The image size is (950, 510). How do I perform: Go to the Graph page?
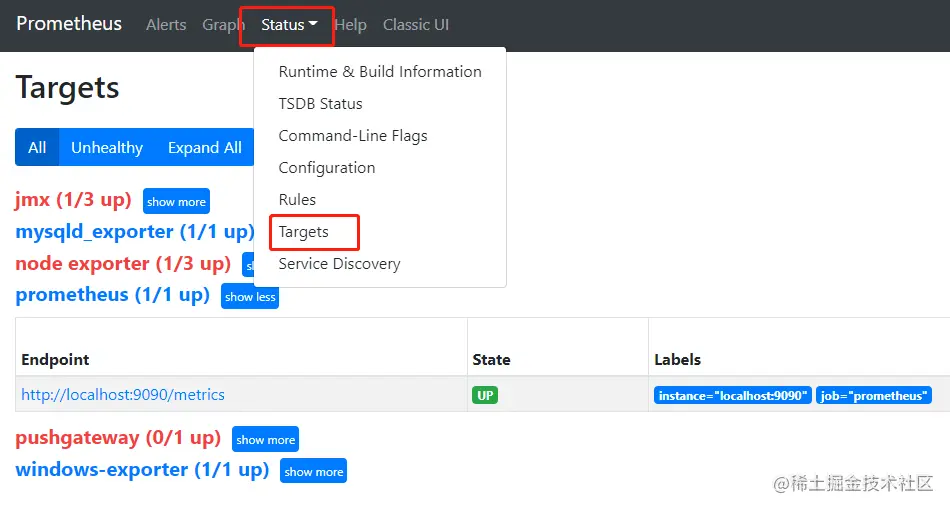point(223,25)
